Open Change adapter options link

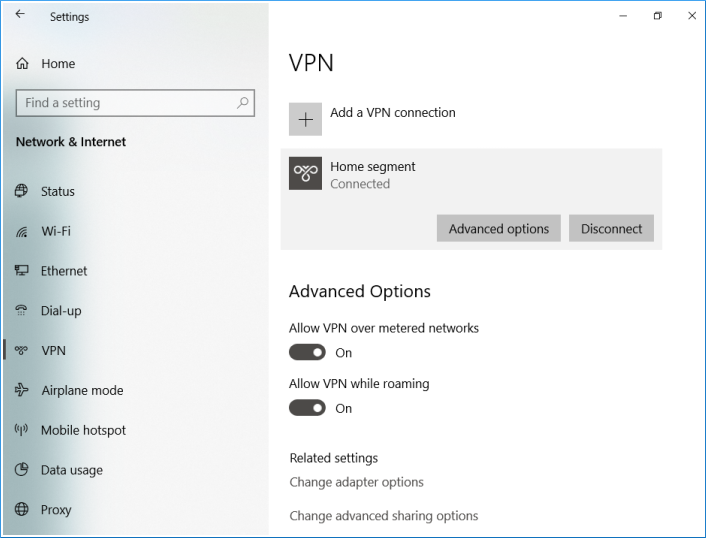[356, 482]
